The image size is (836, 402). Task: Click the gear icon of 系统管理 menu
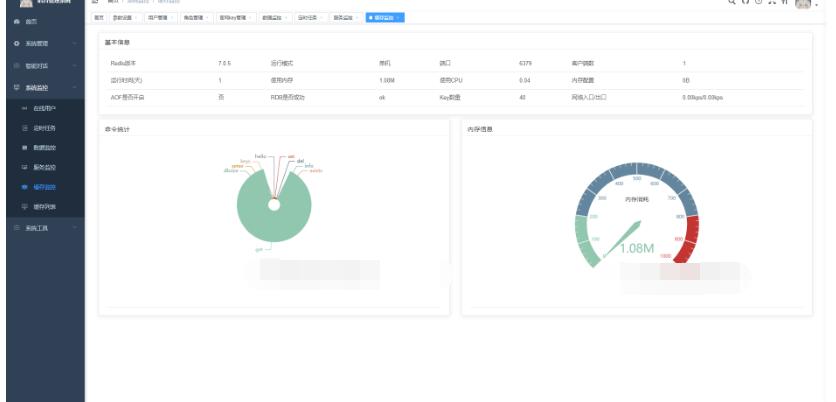click(17, 43)
